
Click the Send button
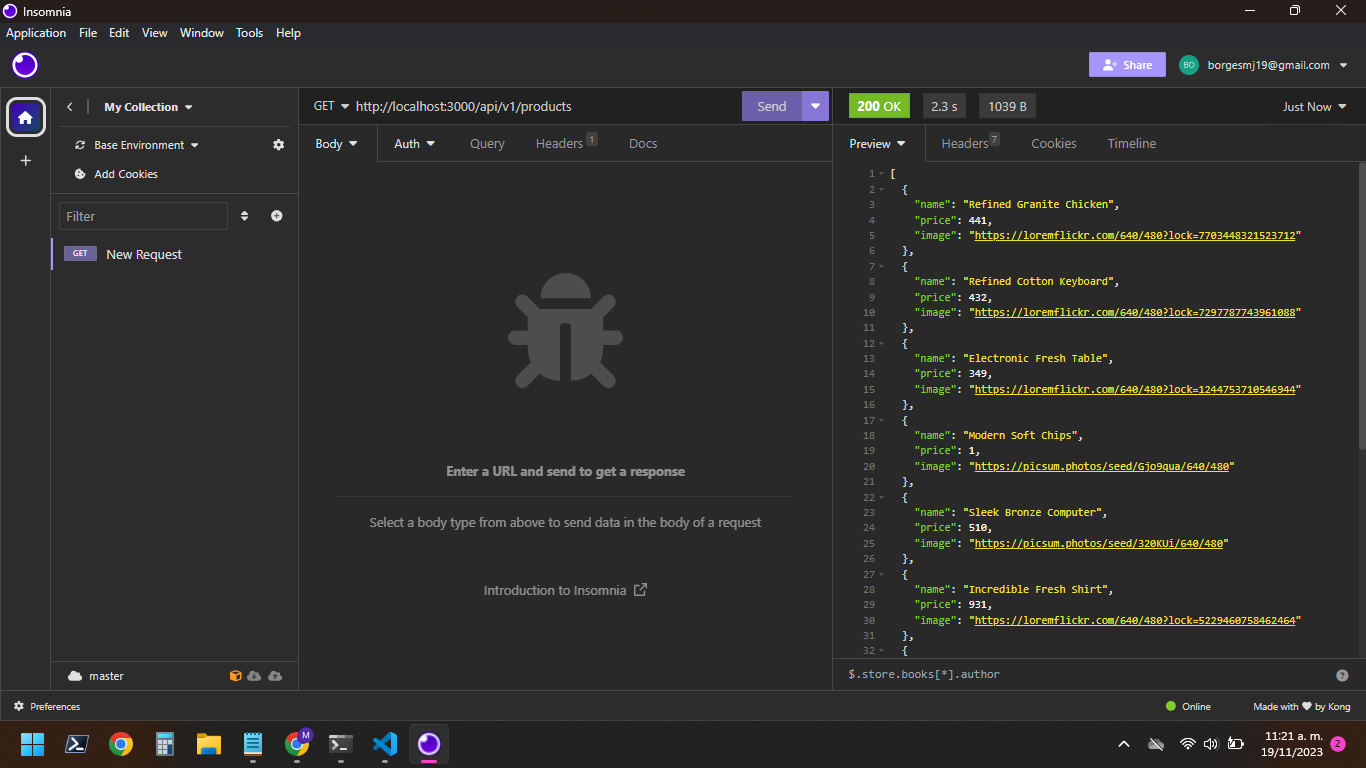click(x=771, y=106)
